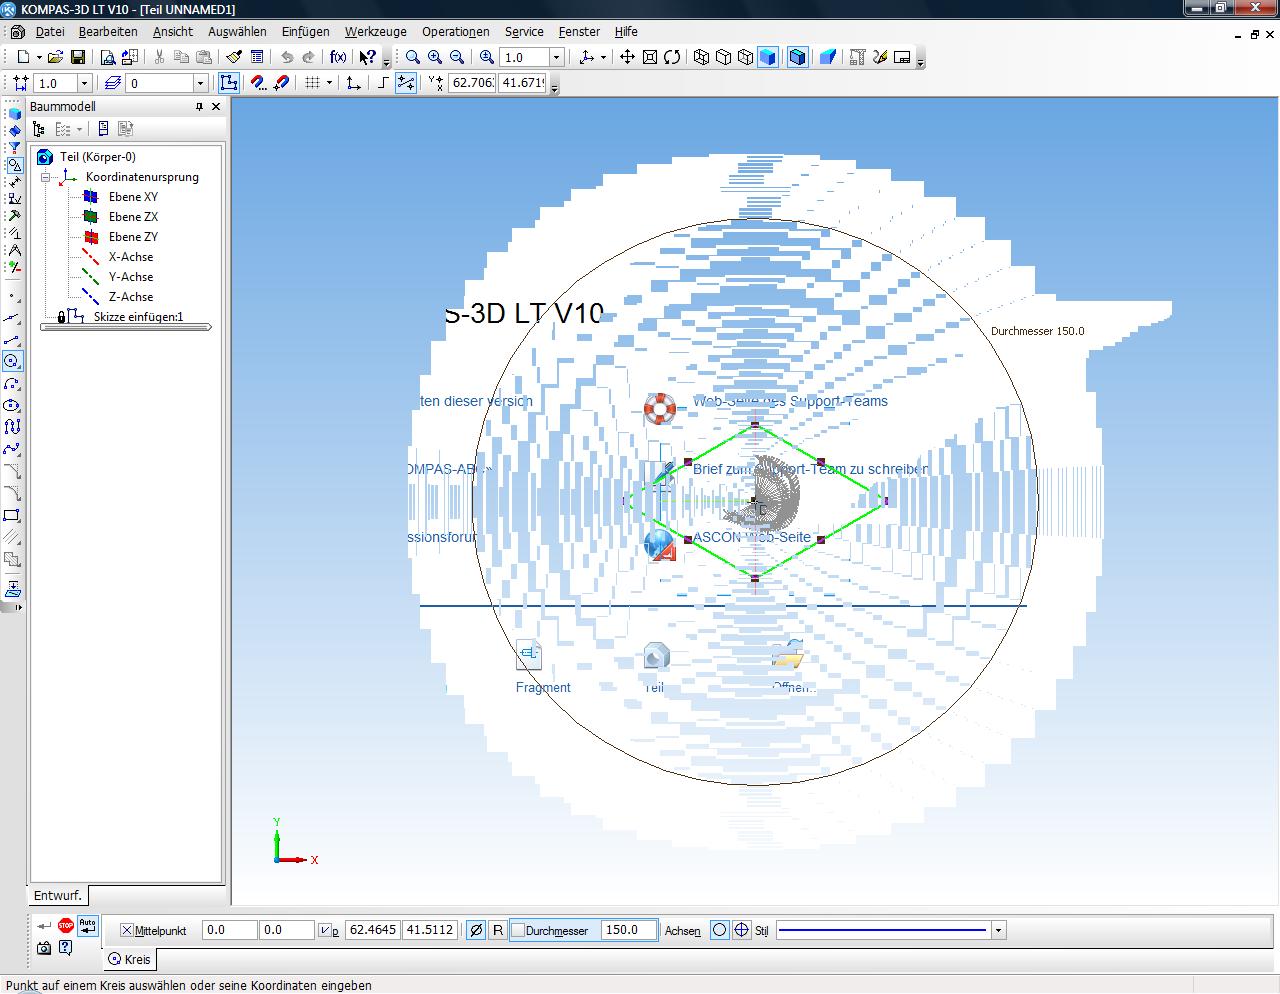
Task: Open the variables f(x) tool
Action: [x=338, y=57]
